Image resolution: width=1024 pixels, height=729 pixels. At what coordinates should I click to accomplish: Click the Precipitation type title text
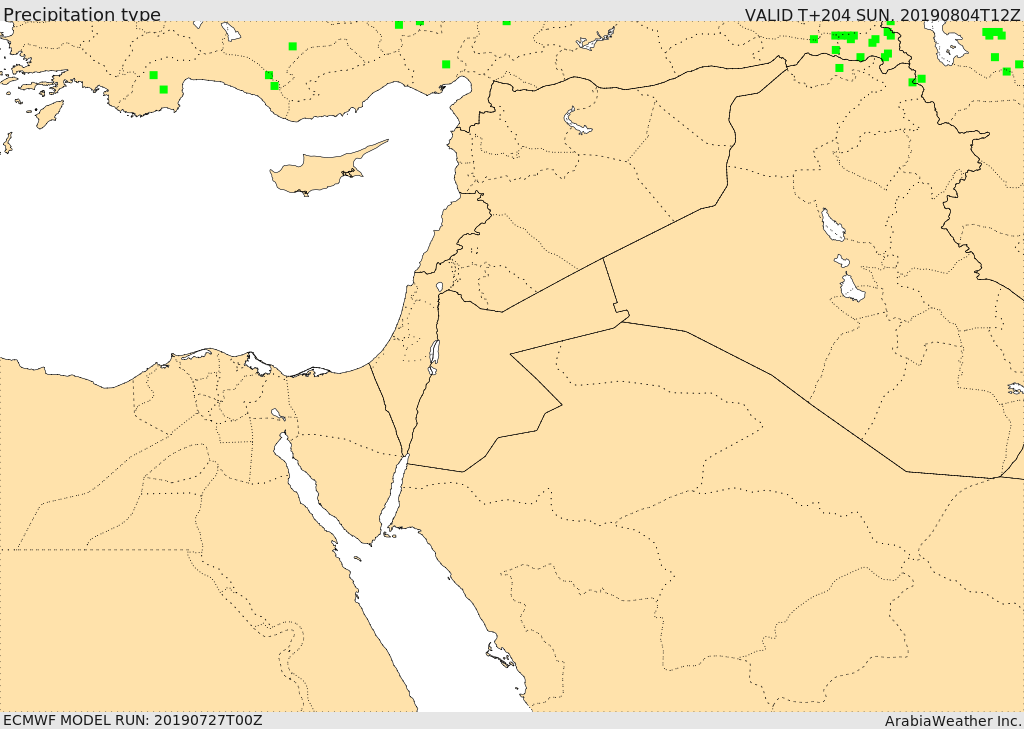point(82,13)
